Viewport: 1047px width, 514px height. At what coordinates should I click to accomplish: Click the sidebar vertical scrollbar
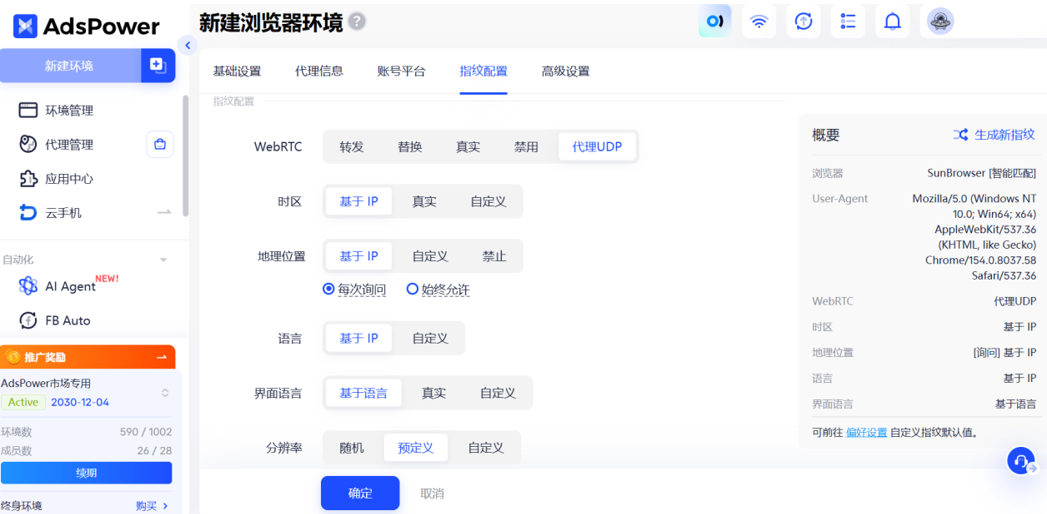pyautogui.click(x=186, y=156)
